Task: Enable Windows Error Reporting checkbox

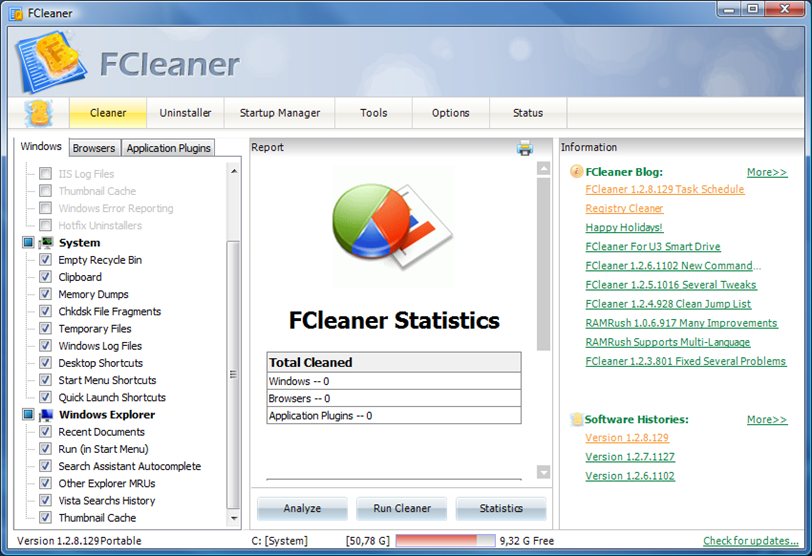Action: coord(46,208)
